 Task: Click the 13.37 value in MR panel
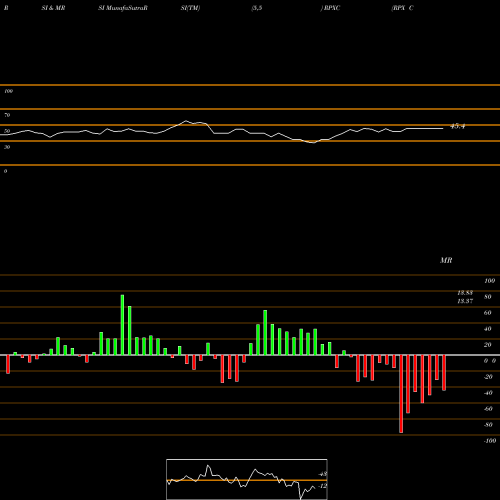(x=465, y=301)
